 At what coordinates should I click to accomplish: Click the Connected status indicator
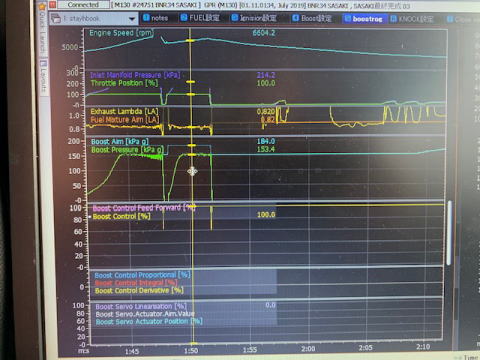click(x=83, y=5)
